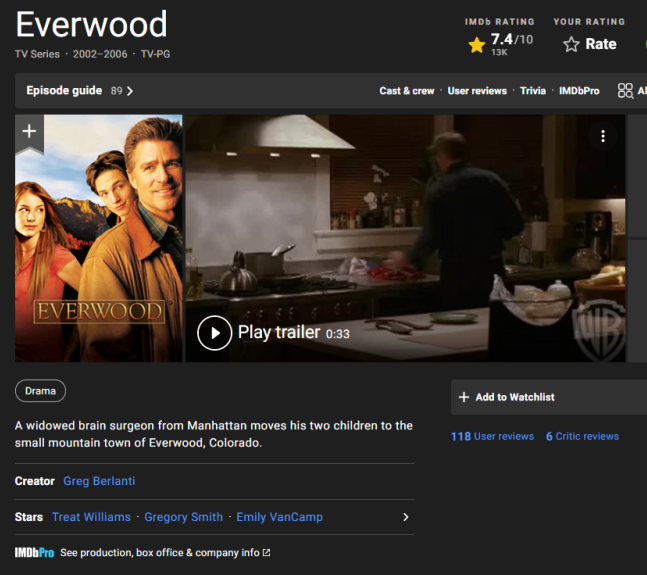Image resolution: width=647 pixels, height=575 pixels.
Task: Click the 'YOUR RATING' heading
Action: point(589,21)
